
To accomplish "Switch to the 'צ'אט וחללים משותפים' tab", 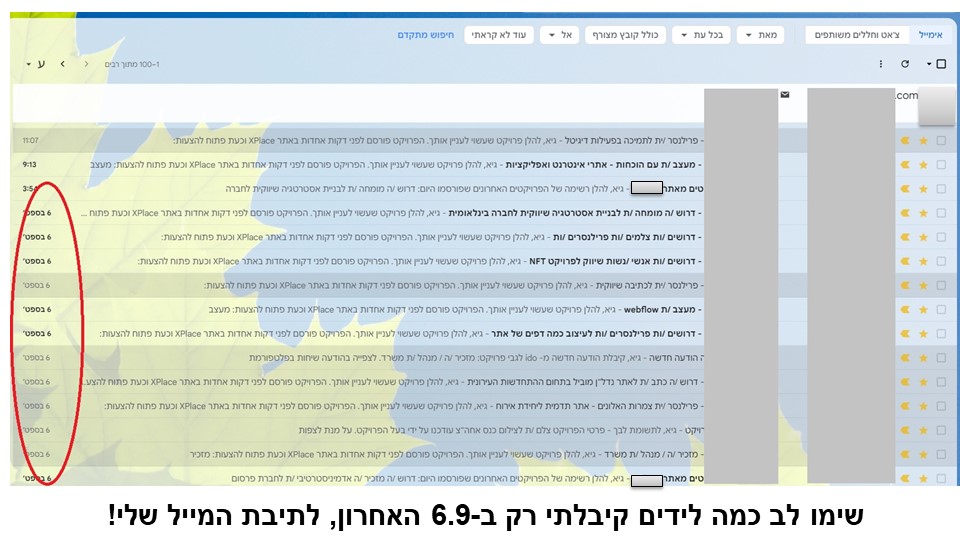I will (x=852, y=35).
